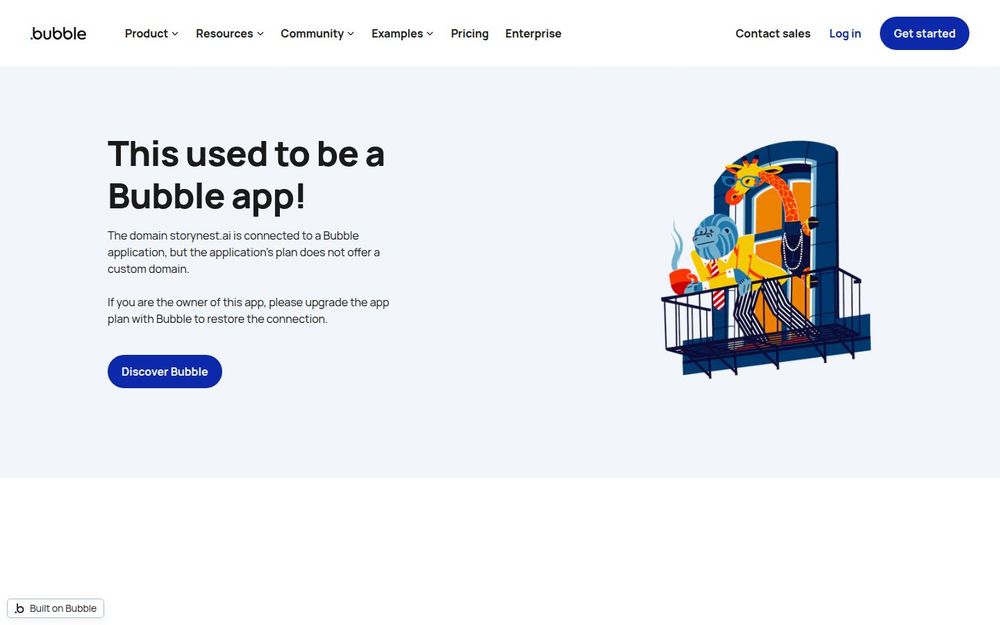1000x625 pixels.
Task: Click the 'b' icon in Built on Bubble badge
Action: click(x=19, y=608)
